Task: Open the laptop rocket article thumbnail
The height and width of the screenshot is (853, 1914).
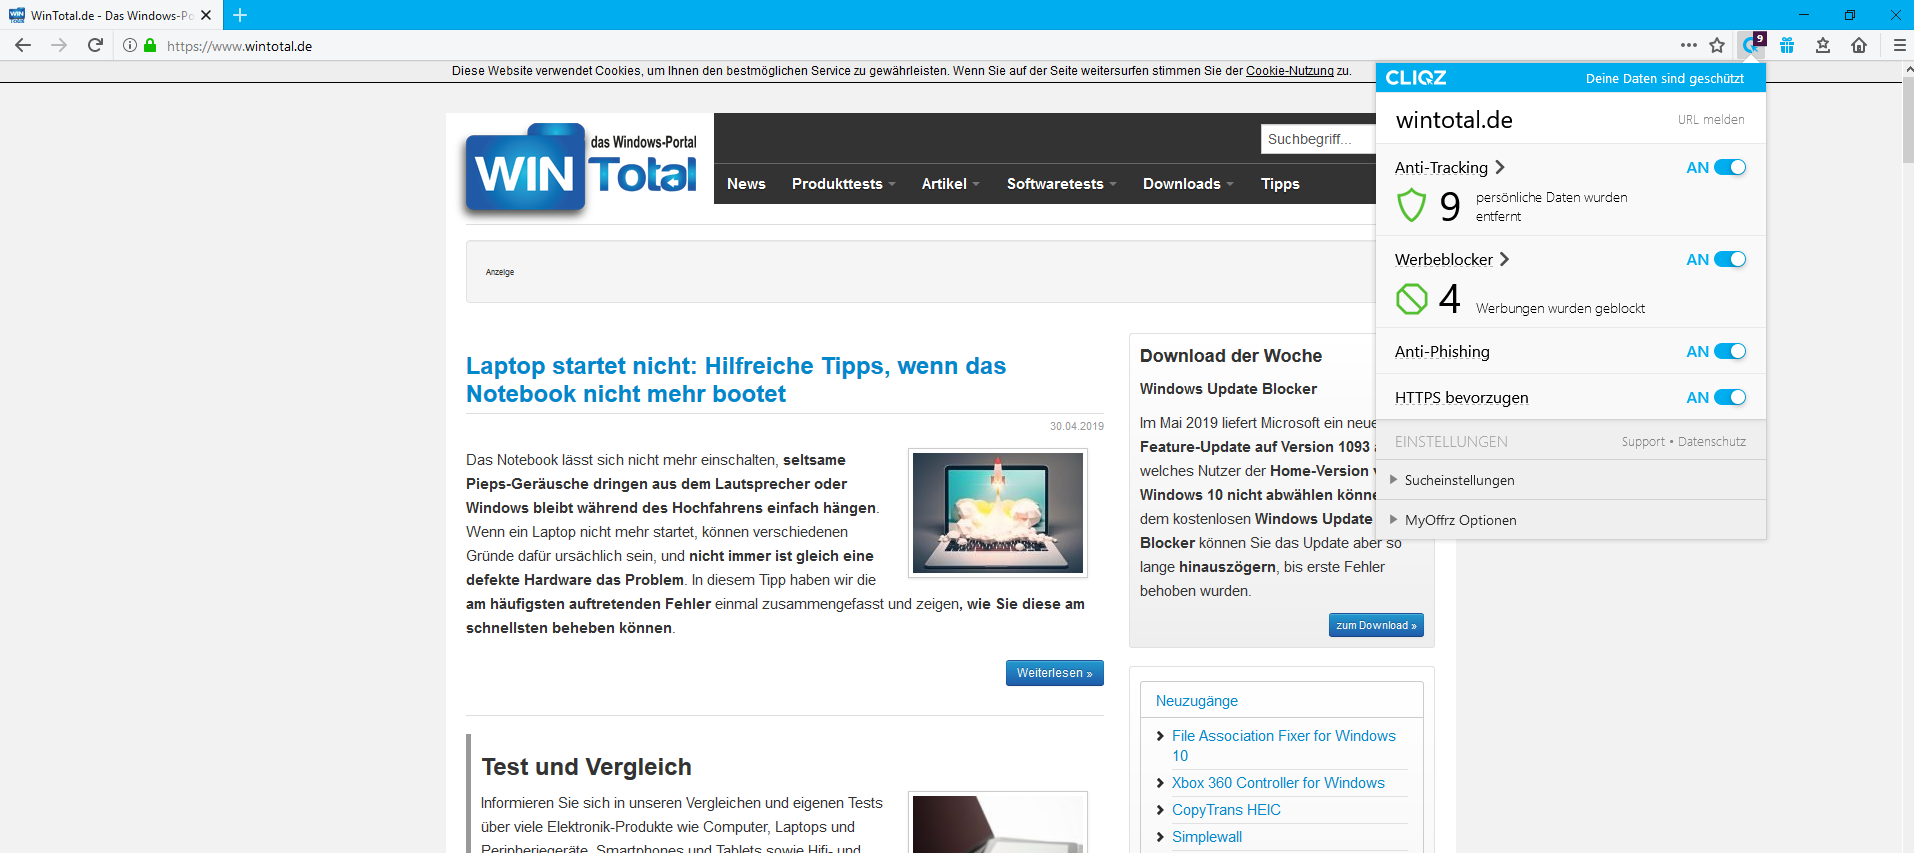Action: click(x=998, y=513)
